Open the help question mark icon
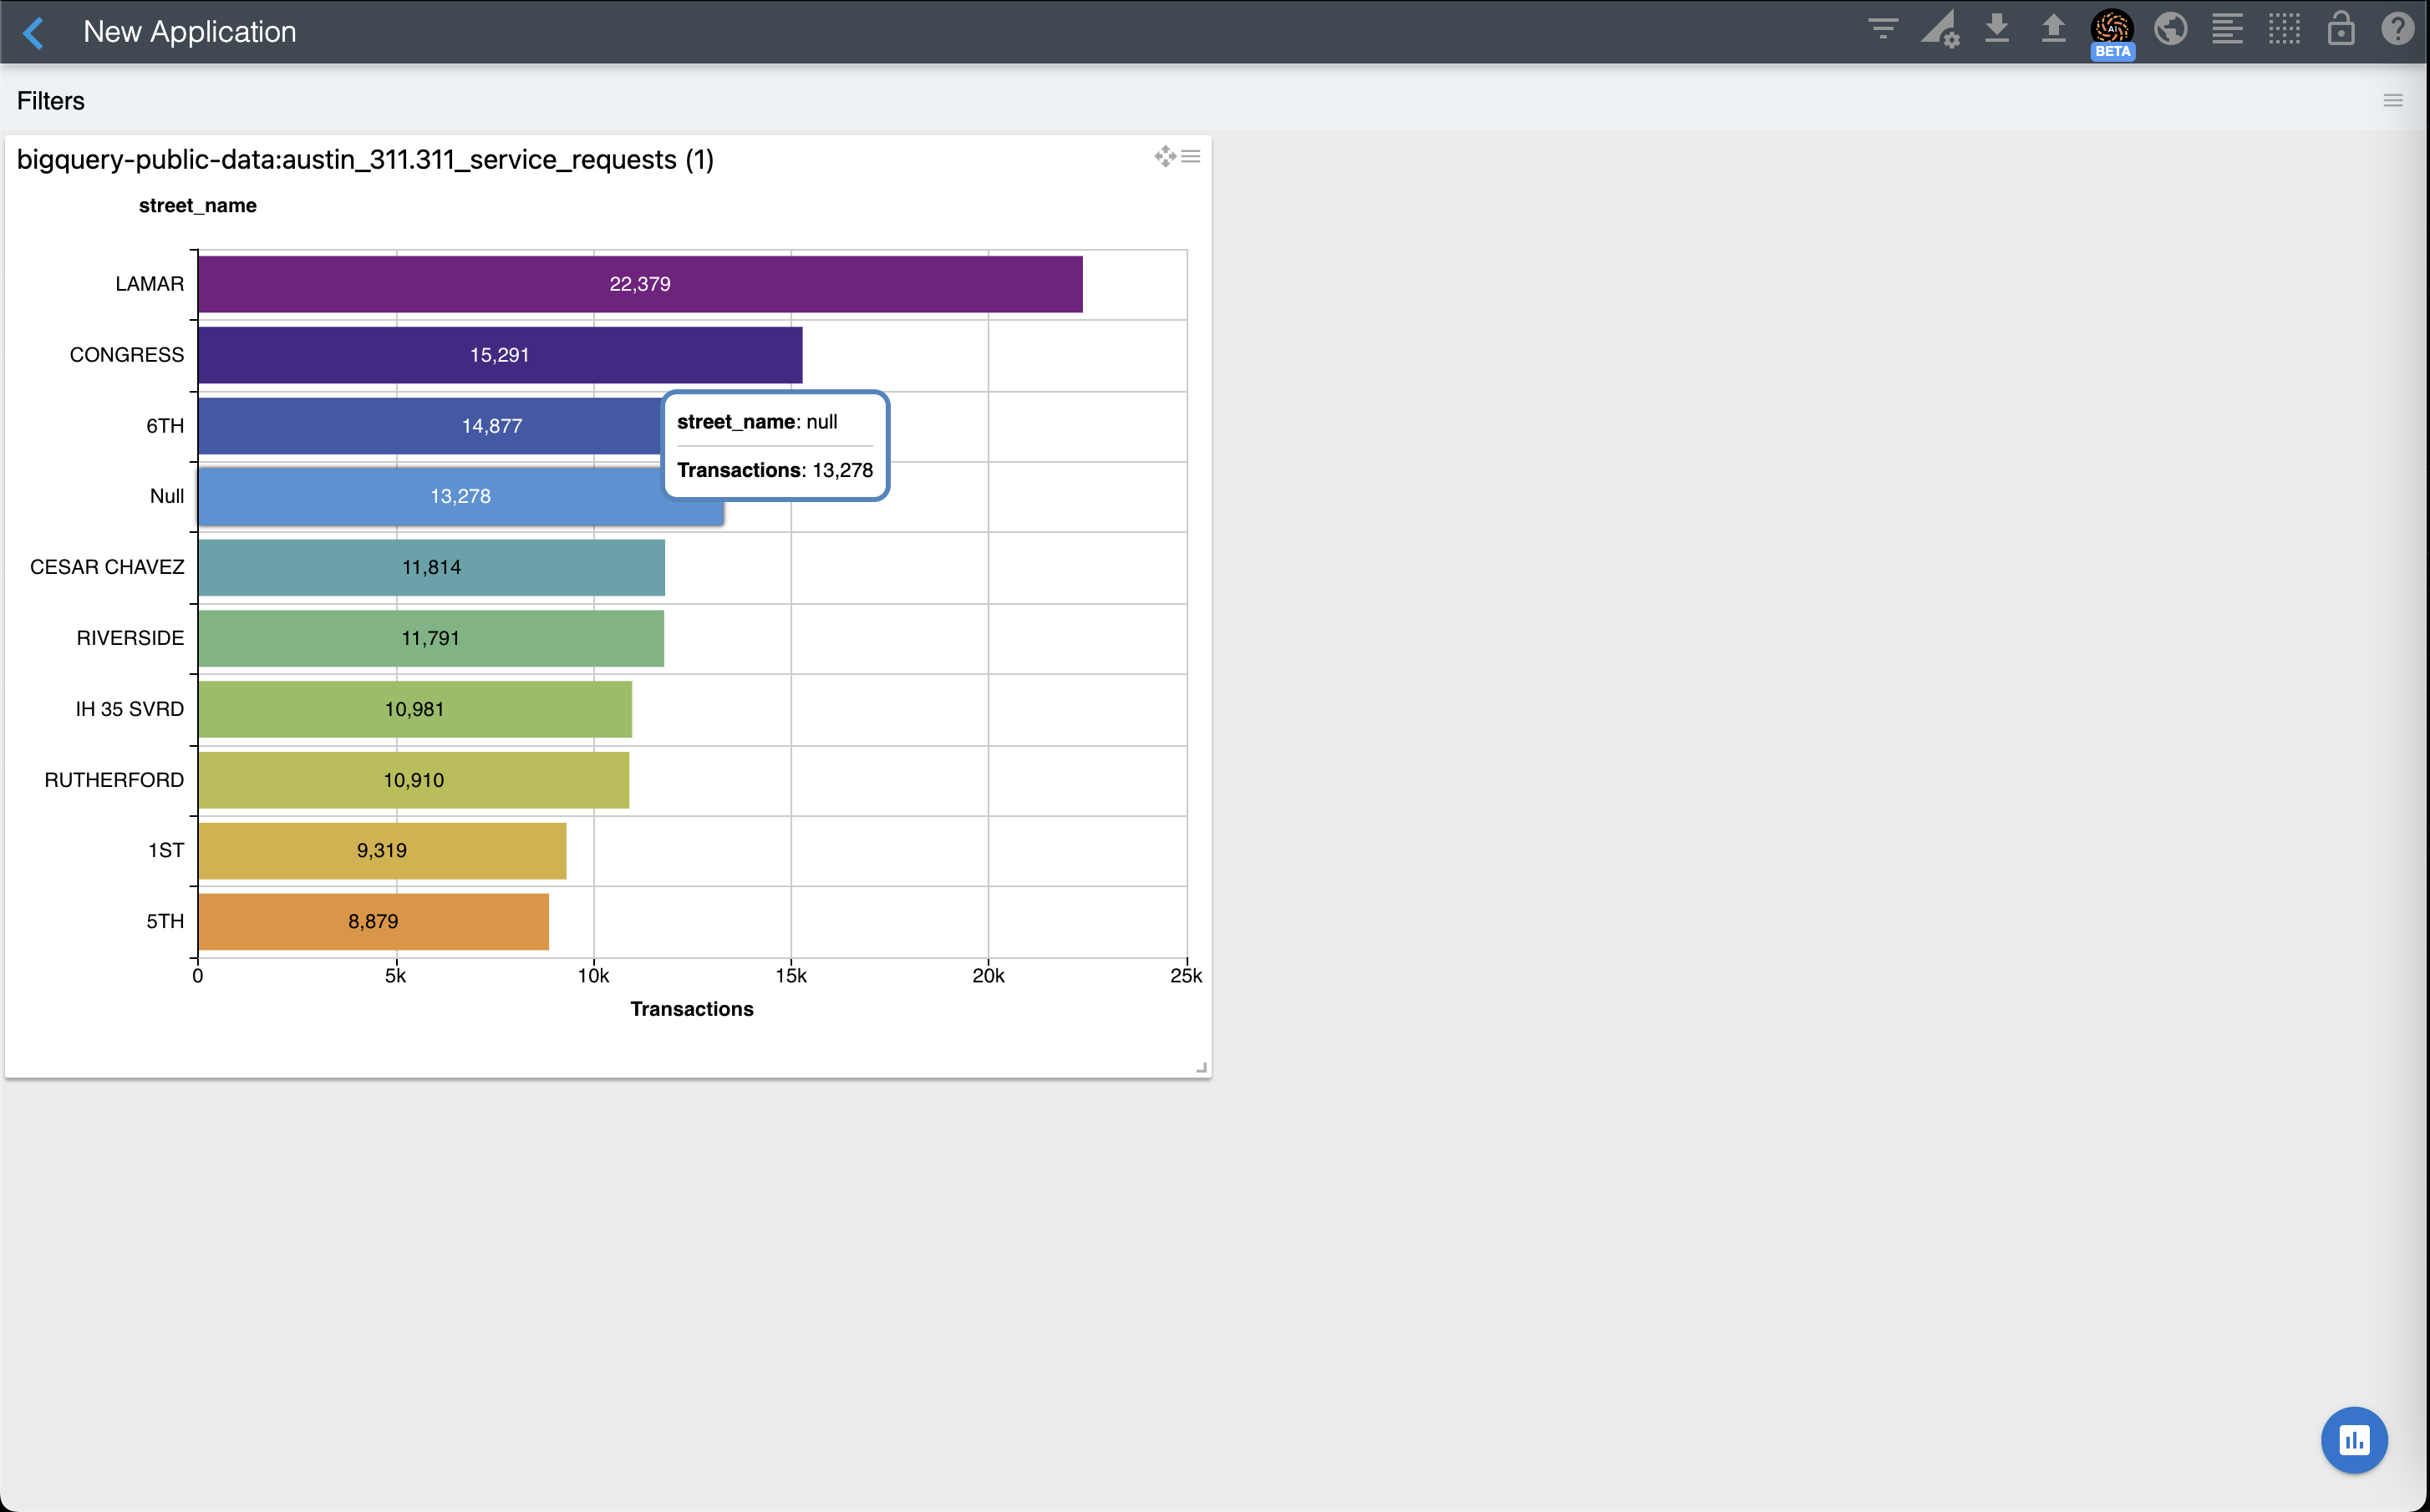Viewport: 2430px width, 1512px height. coord(2398,29)
